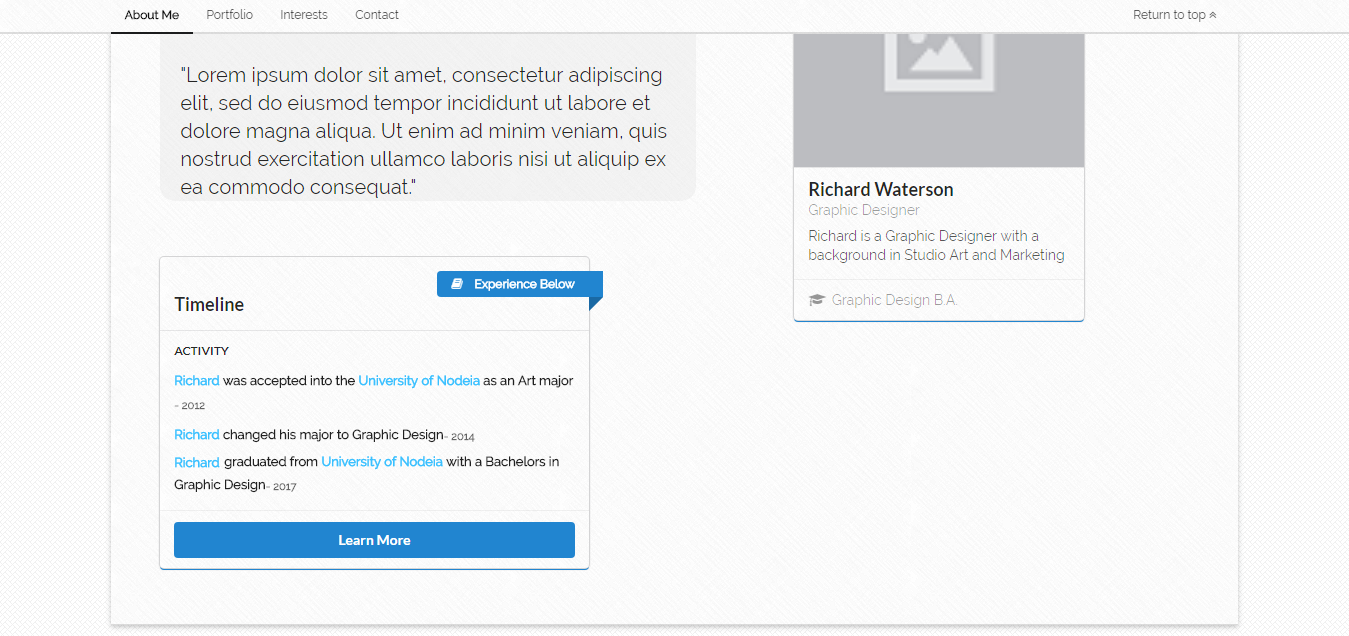Select the Graphic Designer subtitle text
The height and width of the screenshot is (636, 1349).
(x=863, y=210)
